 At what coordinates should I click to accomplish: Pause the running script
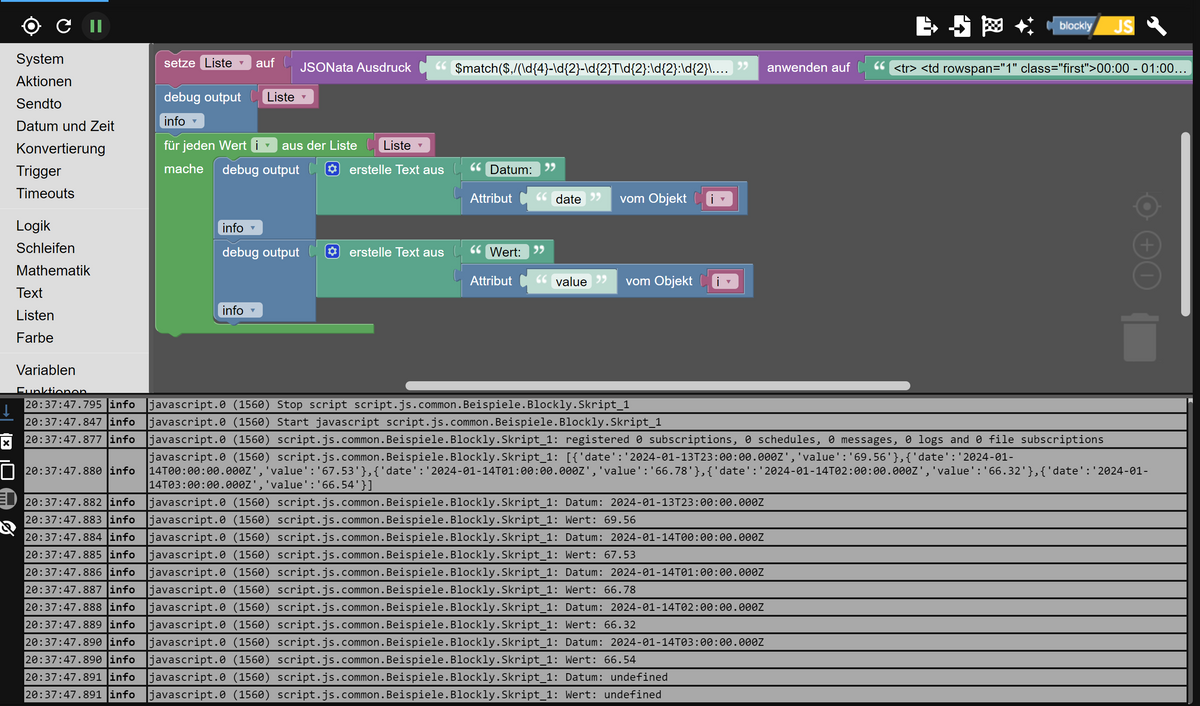(x=95, y=26)
